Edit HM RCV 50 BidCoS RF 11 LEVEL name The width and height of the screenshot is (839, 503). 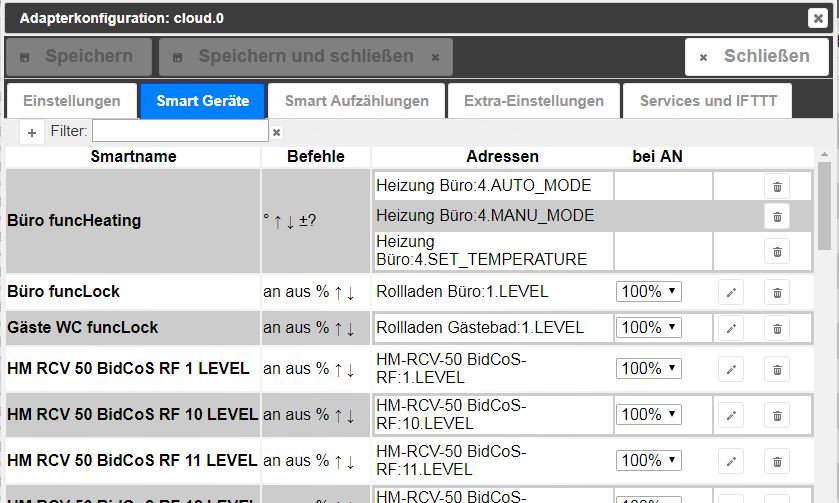(731, 462)
